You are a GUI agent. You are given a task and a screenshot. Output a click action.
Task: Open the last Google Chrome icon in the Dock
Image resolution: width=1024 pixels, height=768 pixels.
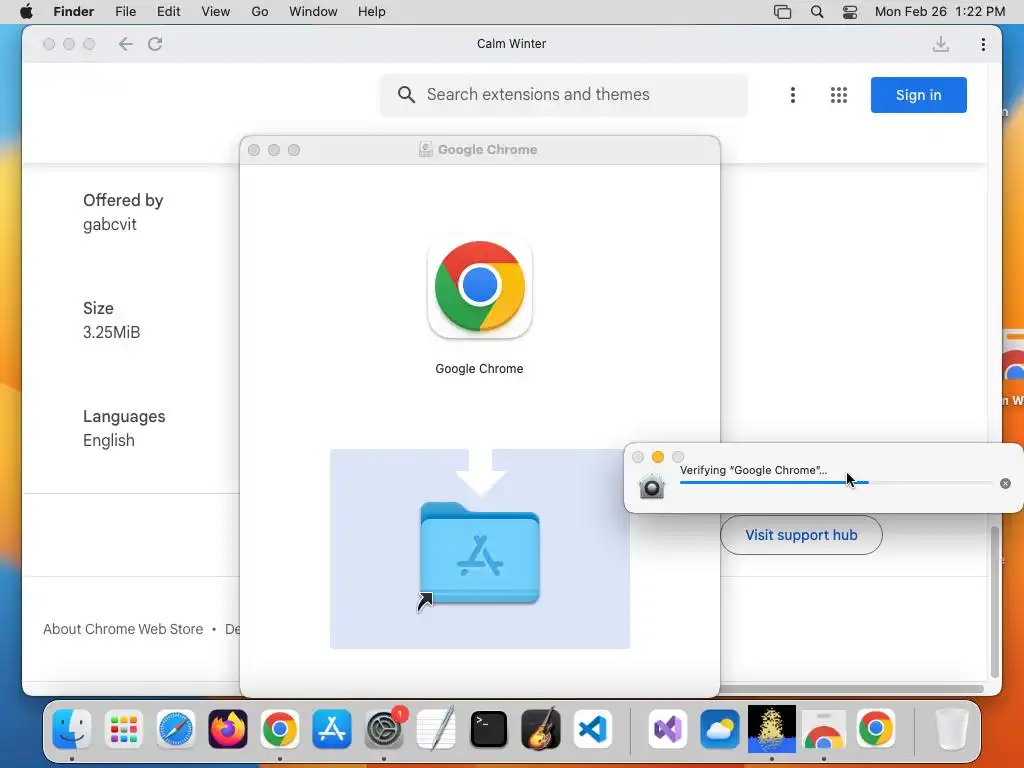coord(876,728)
